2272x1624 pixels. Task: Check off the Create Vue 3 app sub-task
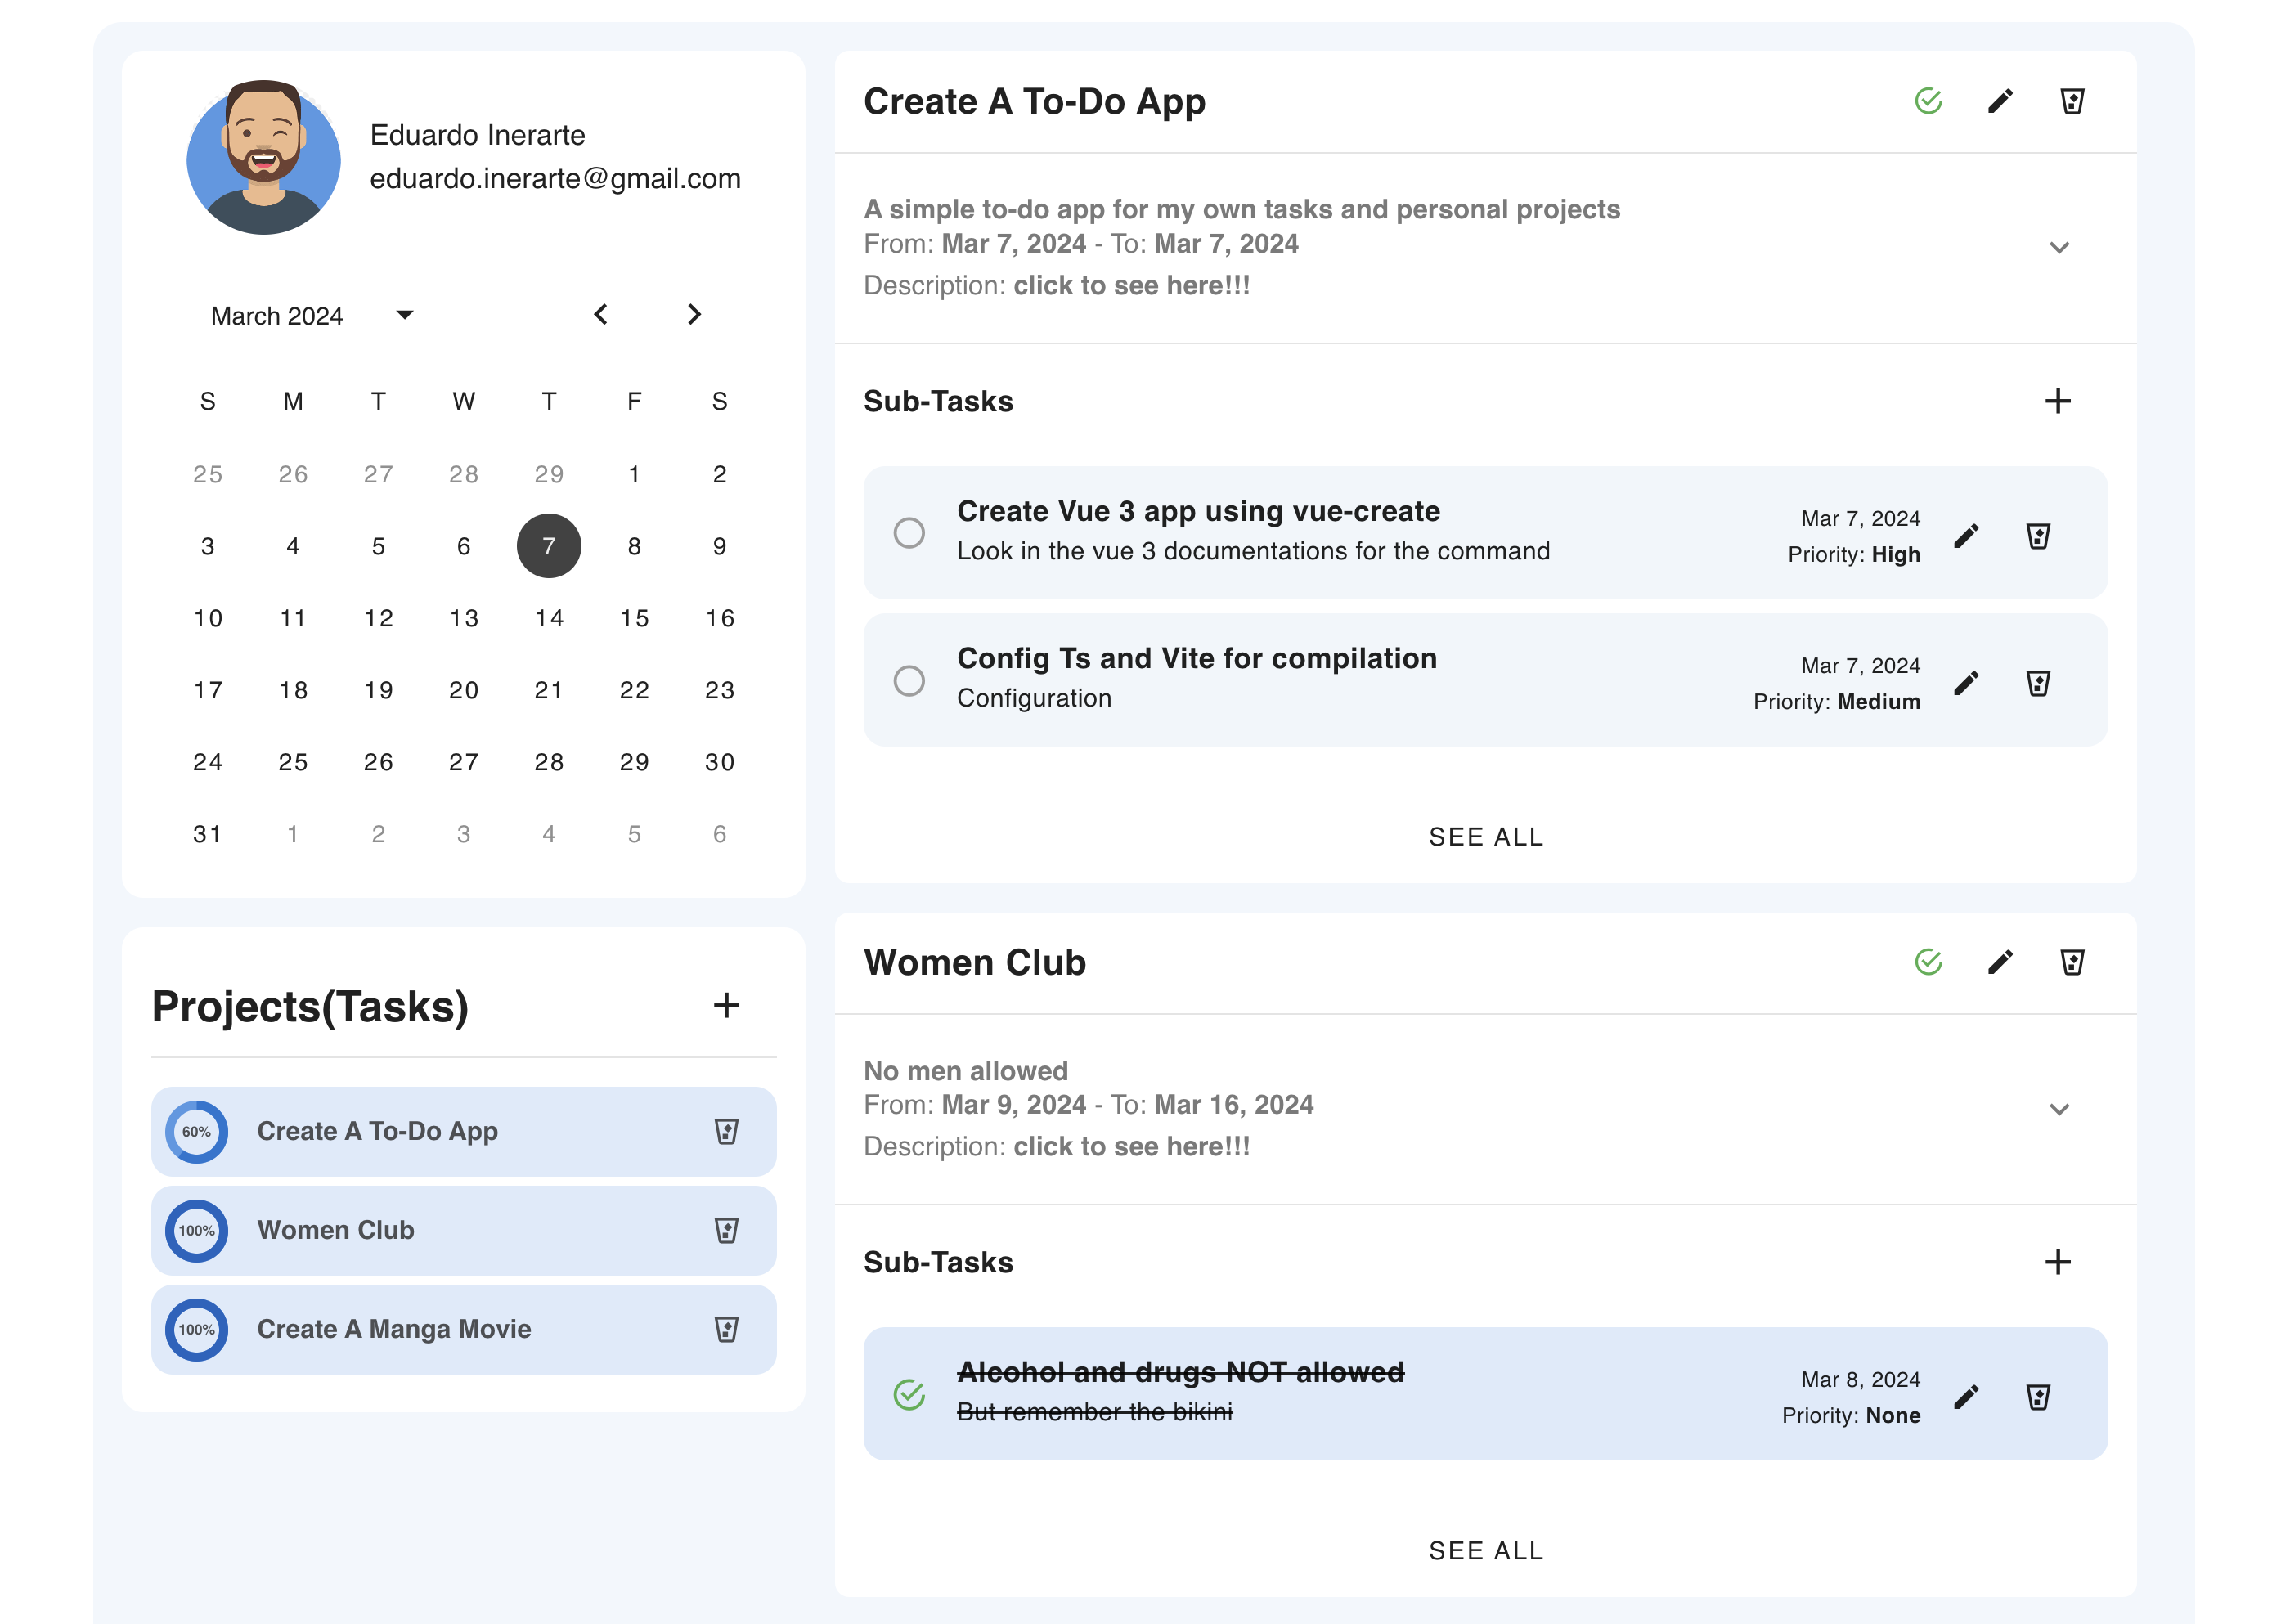(x=908, y=533)
